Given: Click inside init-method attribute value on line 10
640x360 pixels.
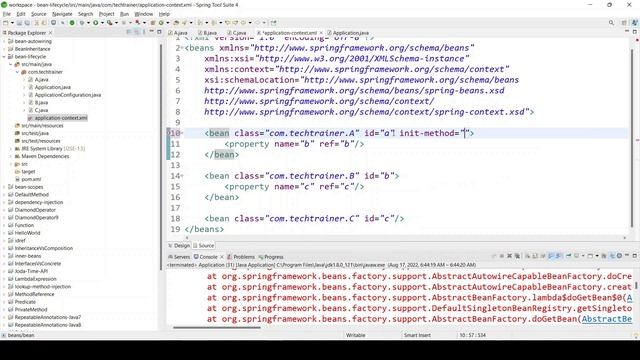Looking at the screenshot, I should pyautogui.click(x=464, y=133).
